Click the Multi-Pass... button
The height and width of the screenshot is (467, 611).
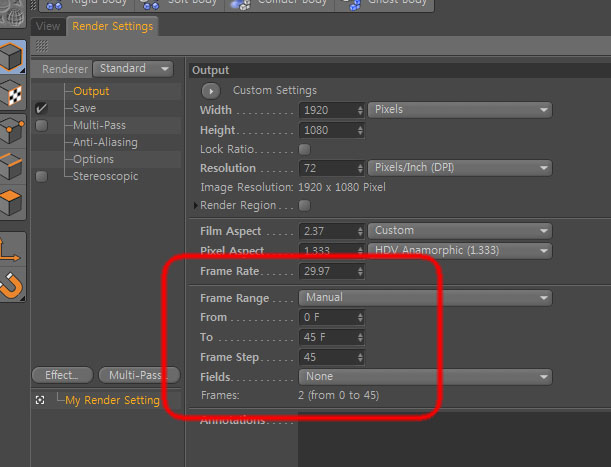pyautogui.click(x=139, y=375)
